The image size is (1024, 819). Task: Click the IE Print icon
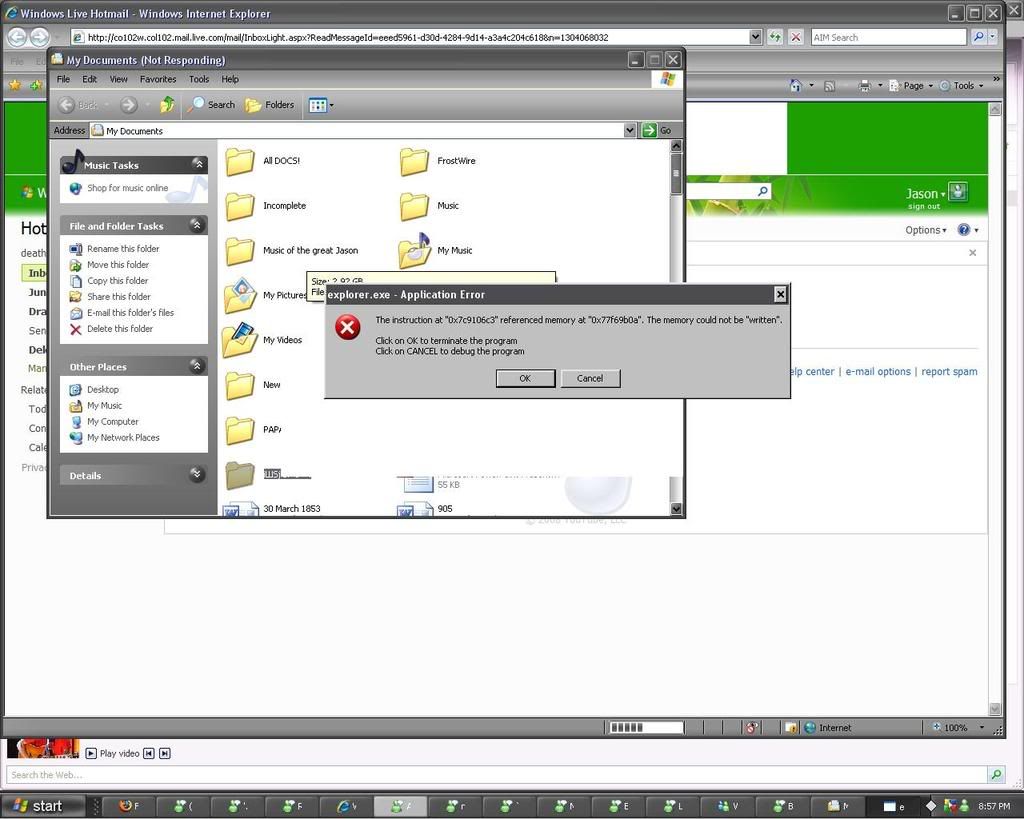tap(865, 86)
